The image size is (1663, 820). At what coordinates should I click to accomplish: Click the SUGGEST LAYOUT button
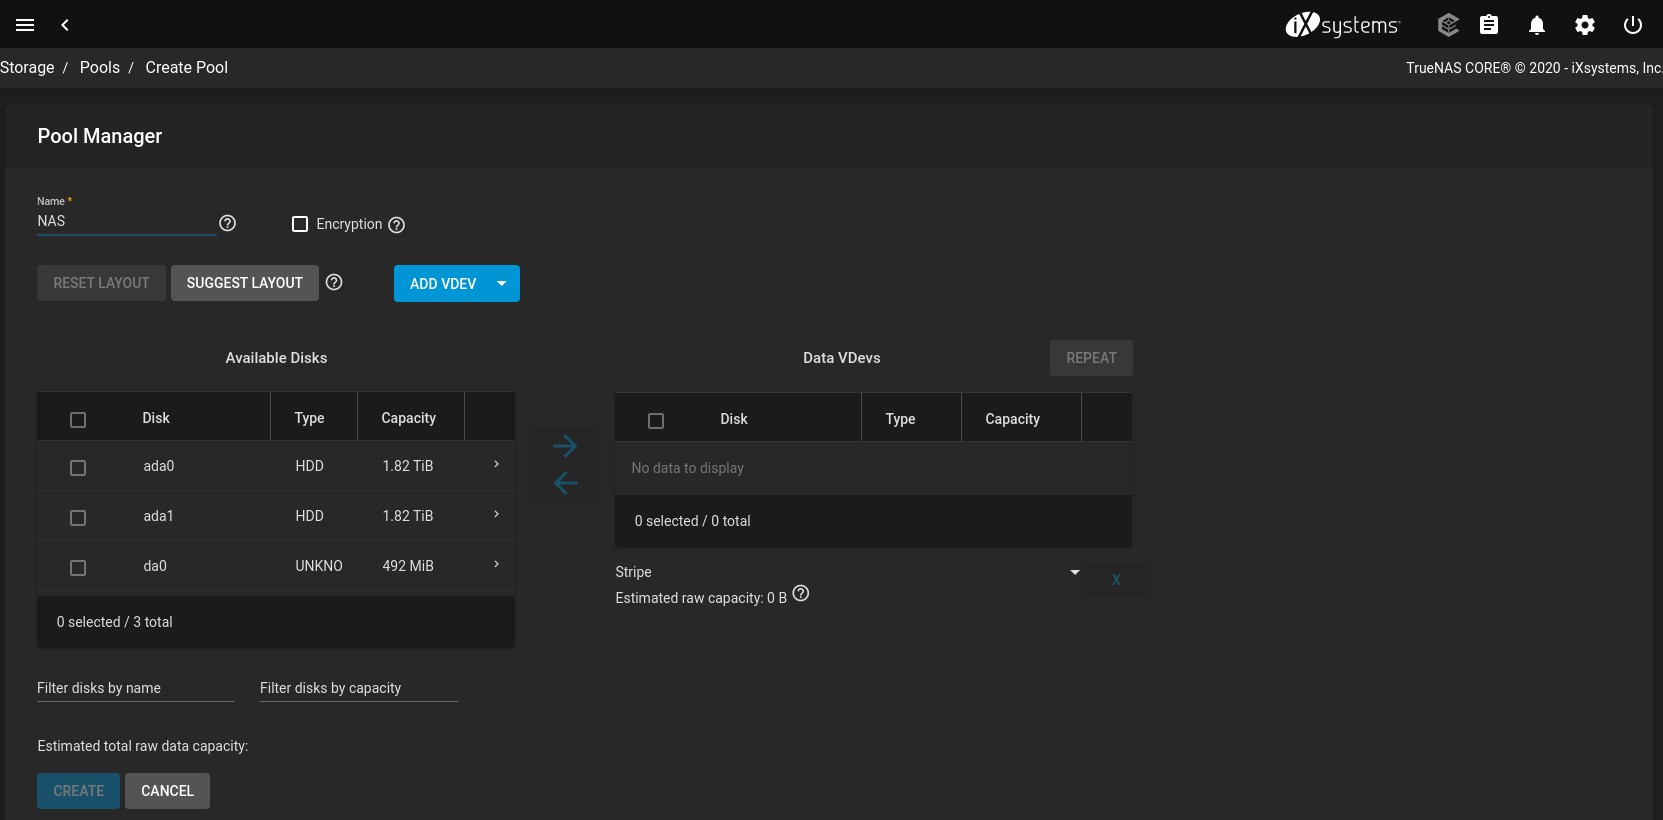coord(244,283)
